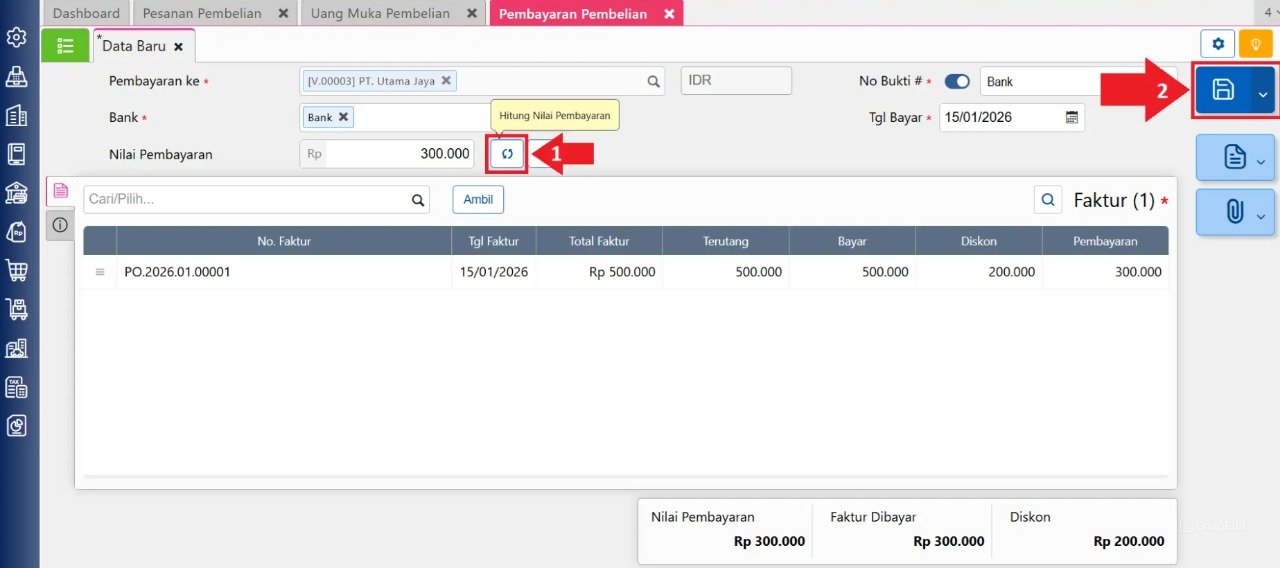
Task: Open form settings gear at top right
Action: coord(1217,44)
